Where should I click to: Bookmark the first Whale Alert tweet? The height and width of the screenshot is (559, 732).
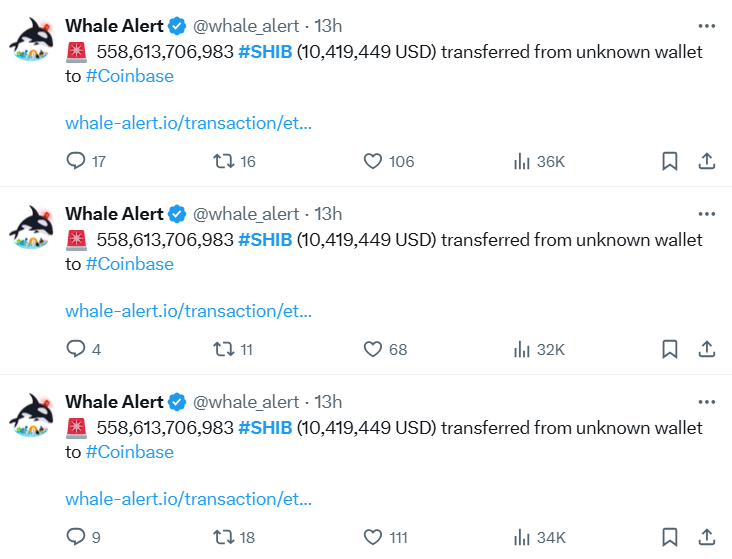coord(670,161)
